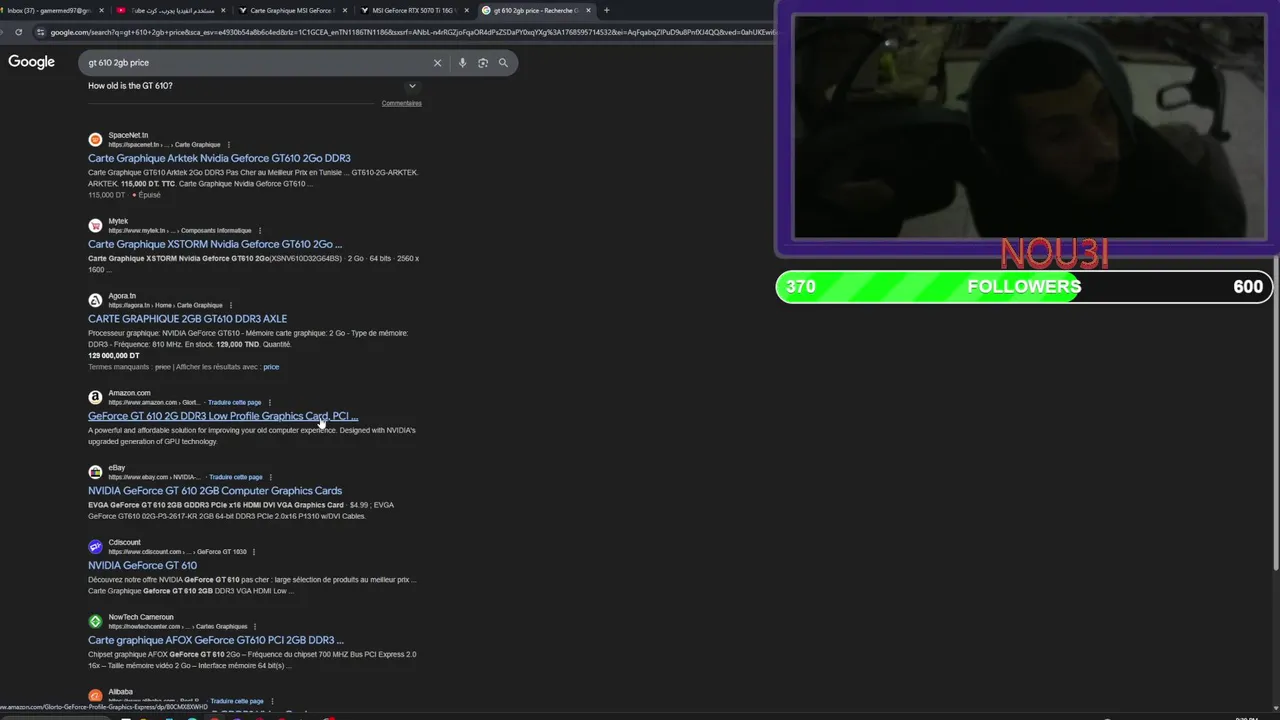Viewport: 1280px width, 720px height.
Task: Switch to the Inbox (37) Gmail tab
Action: pyautogui.click(x=55, y=10)
